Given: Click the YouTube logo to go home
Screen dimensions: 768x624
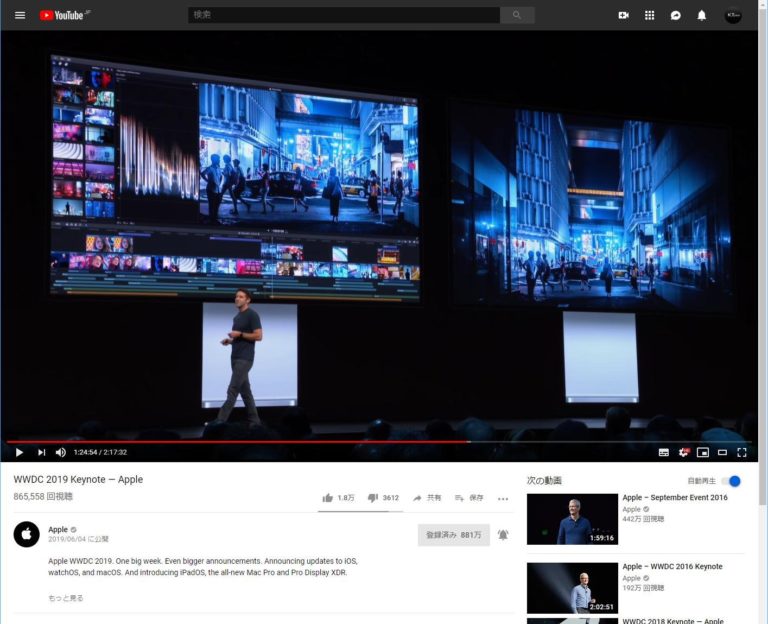Looking at the screenshot, I should click(x=62, y=15).
